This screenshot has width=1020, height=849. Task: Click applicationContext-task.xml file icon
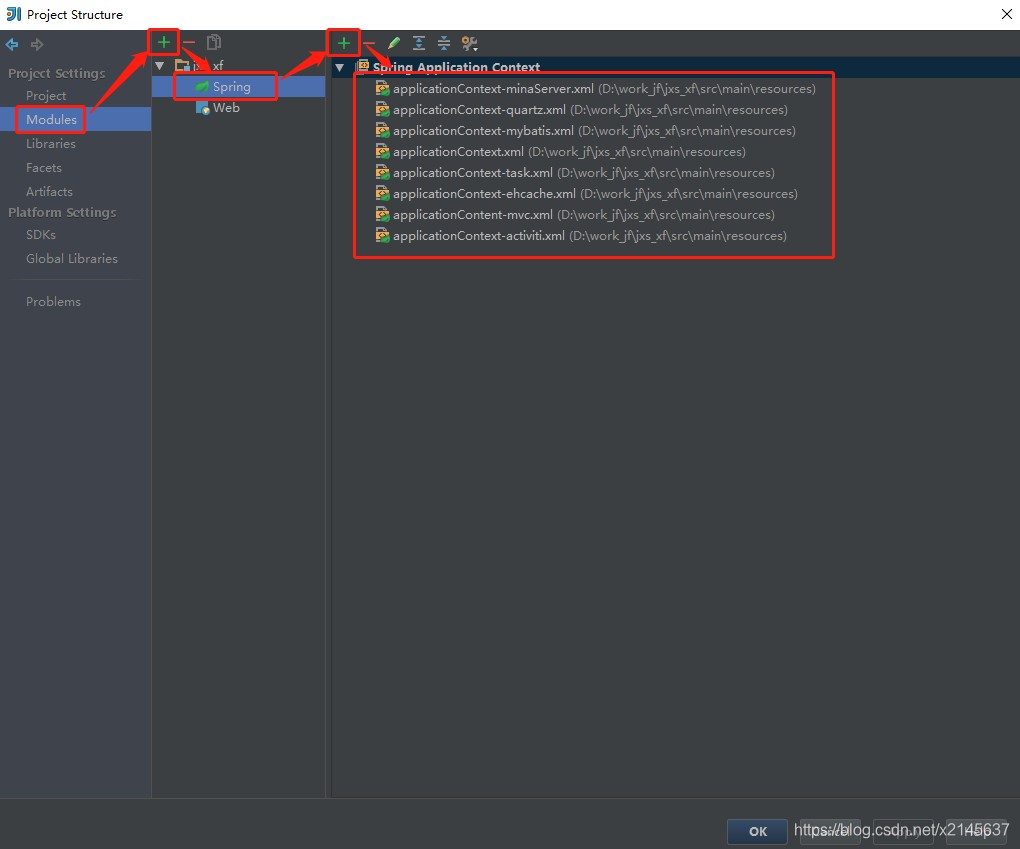[x=382, y=172]
